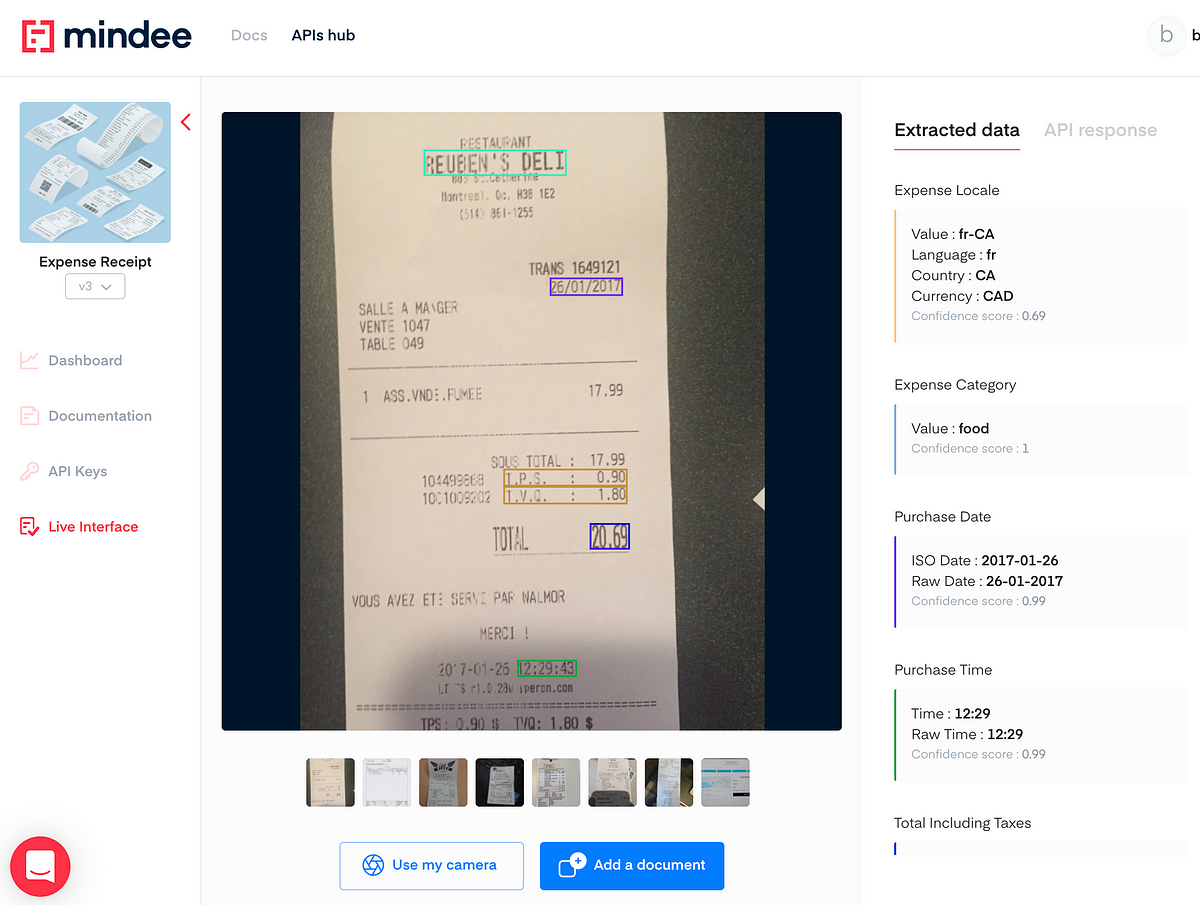
Task: Open the Dashboard chart icon
Action: (x=30, y=360)
